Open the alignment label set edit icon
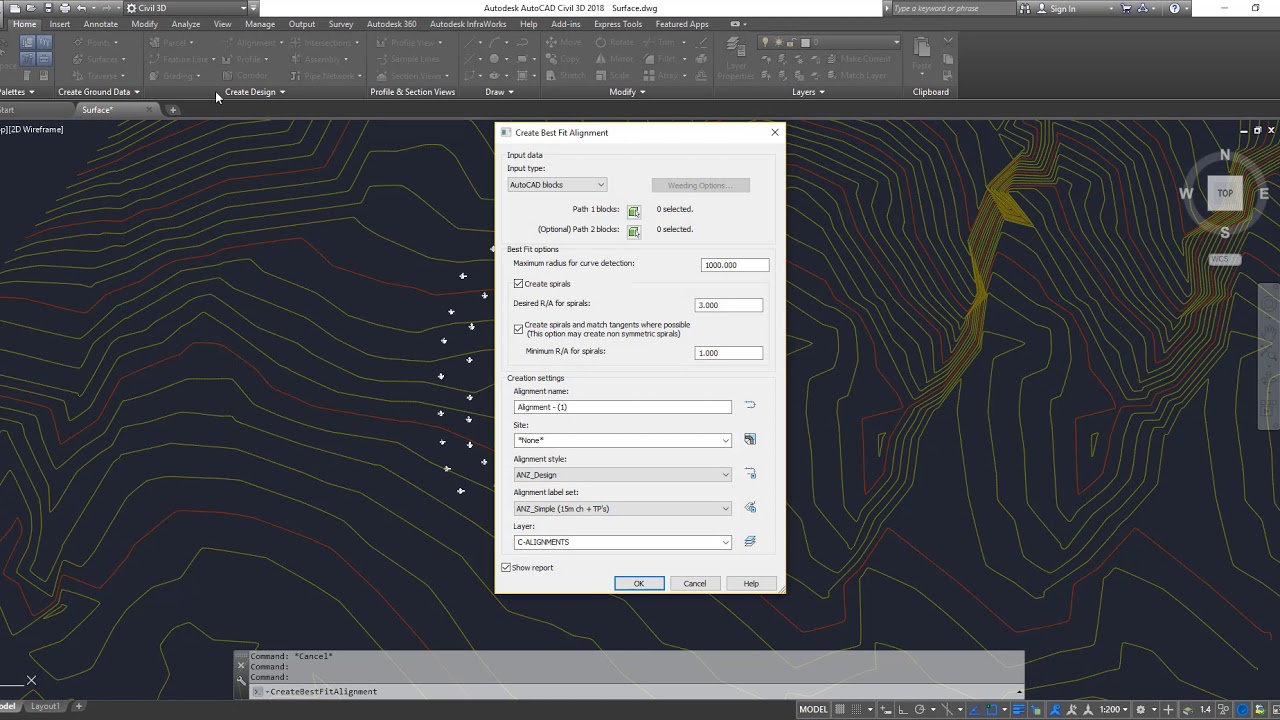Viewport: 1280px width, 720px height. click(750, 508)
